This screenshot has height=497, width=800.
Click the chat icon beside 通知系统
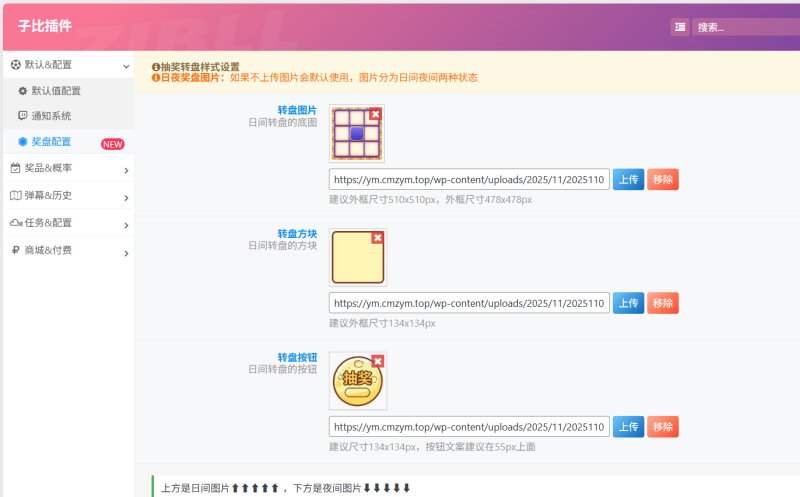coord(22,116)
